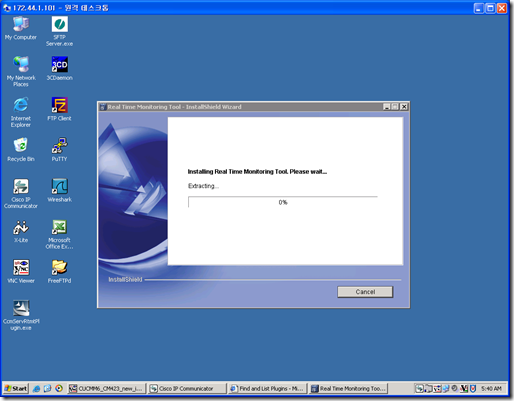Open My Computer desktop icon
This screenshot has height=401, width=514.
(x=21, y=28)
